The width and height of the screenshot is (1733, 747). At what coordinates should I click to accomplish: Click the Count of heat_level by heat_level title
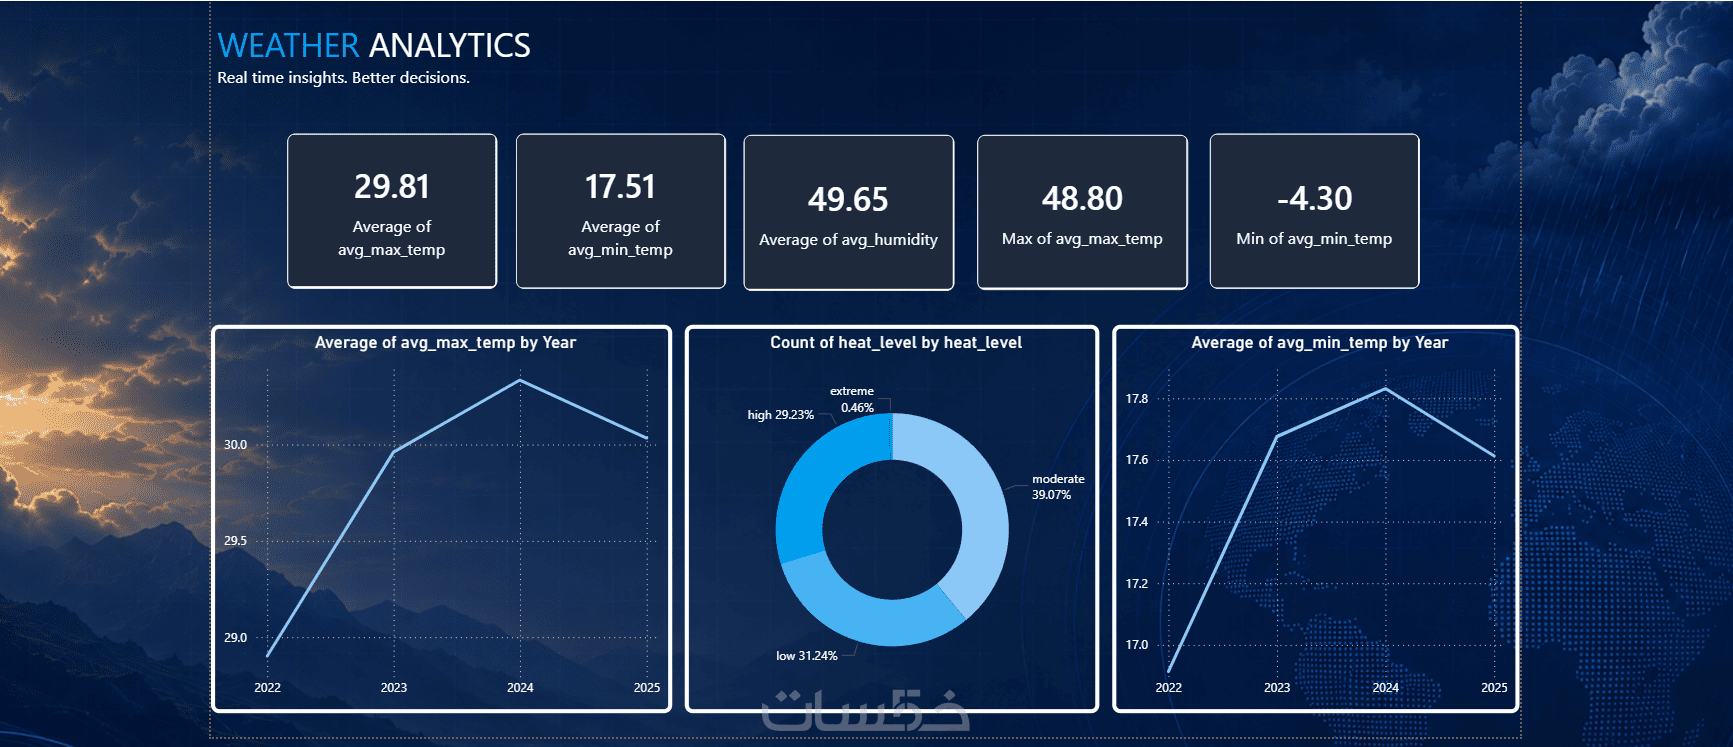(x=896, y=342)
